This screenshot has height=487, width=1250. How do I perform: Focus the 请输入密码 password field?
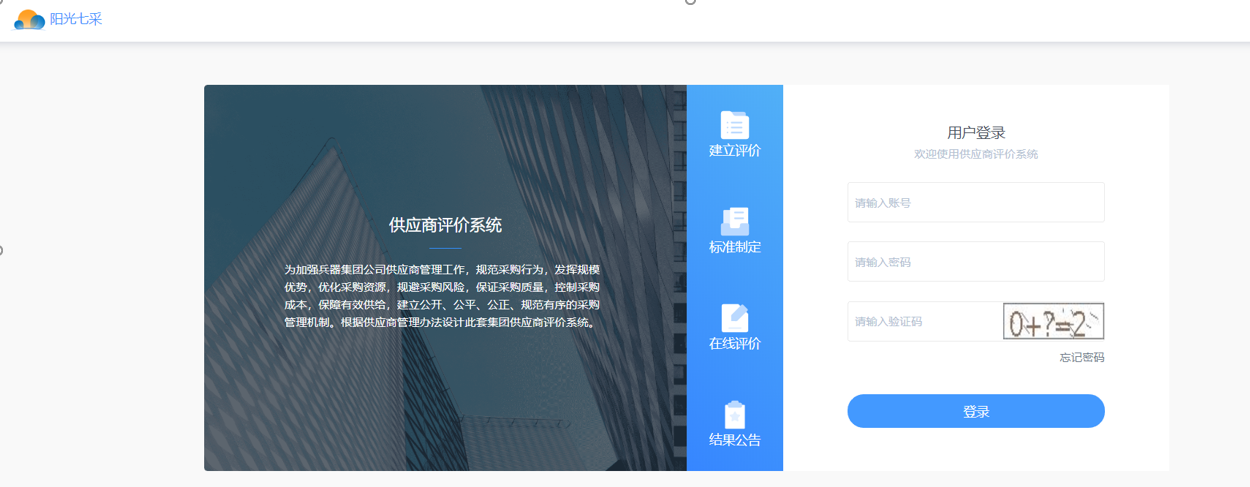(976, 261)
